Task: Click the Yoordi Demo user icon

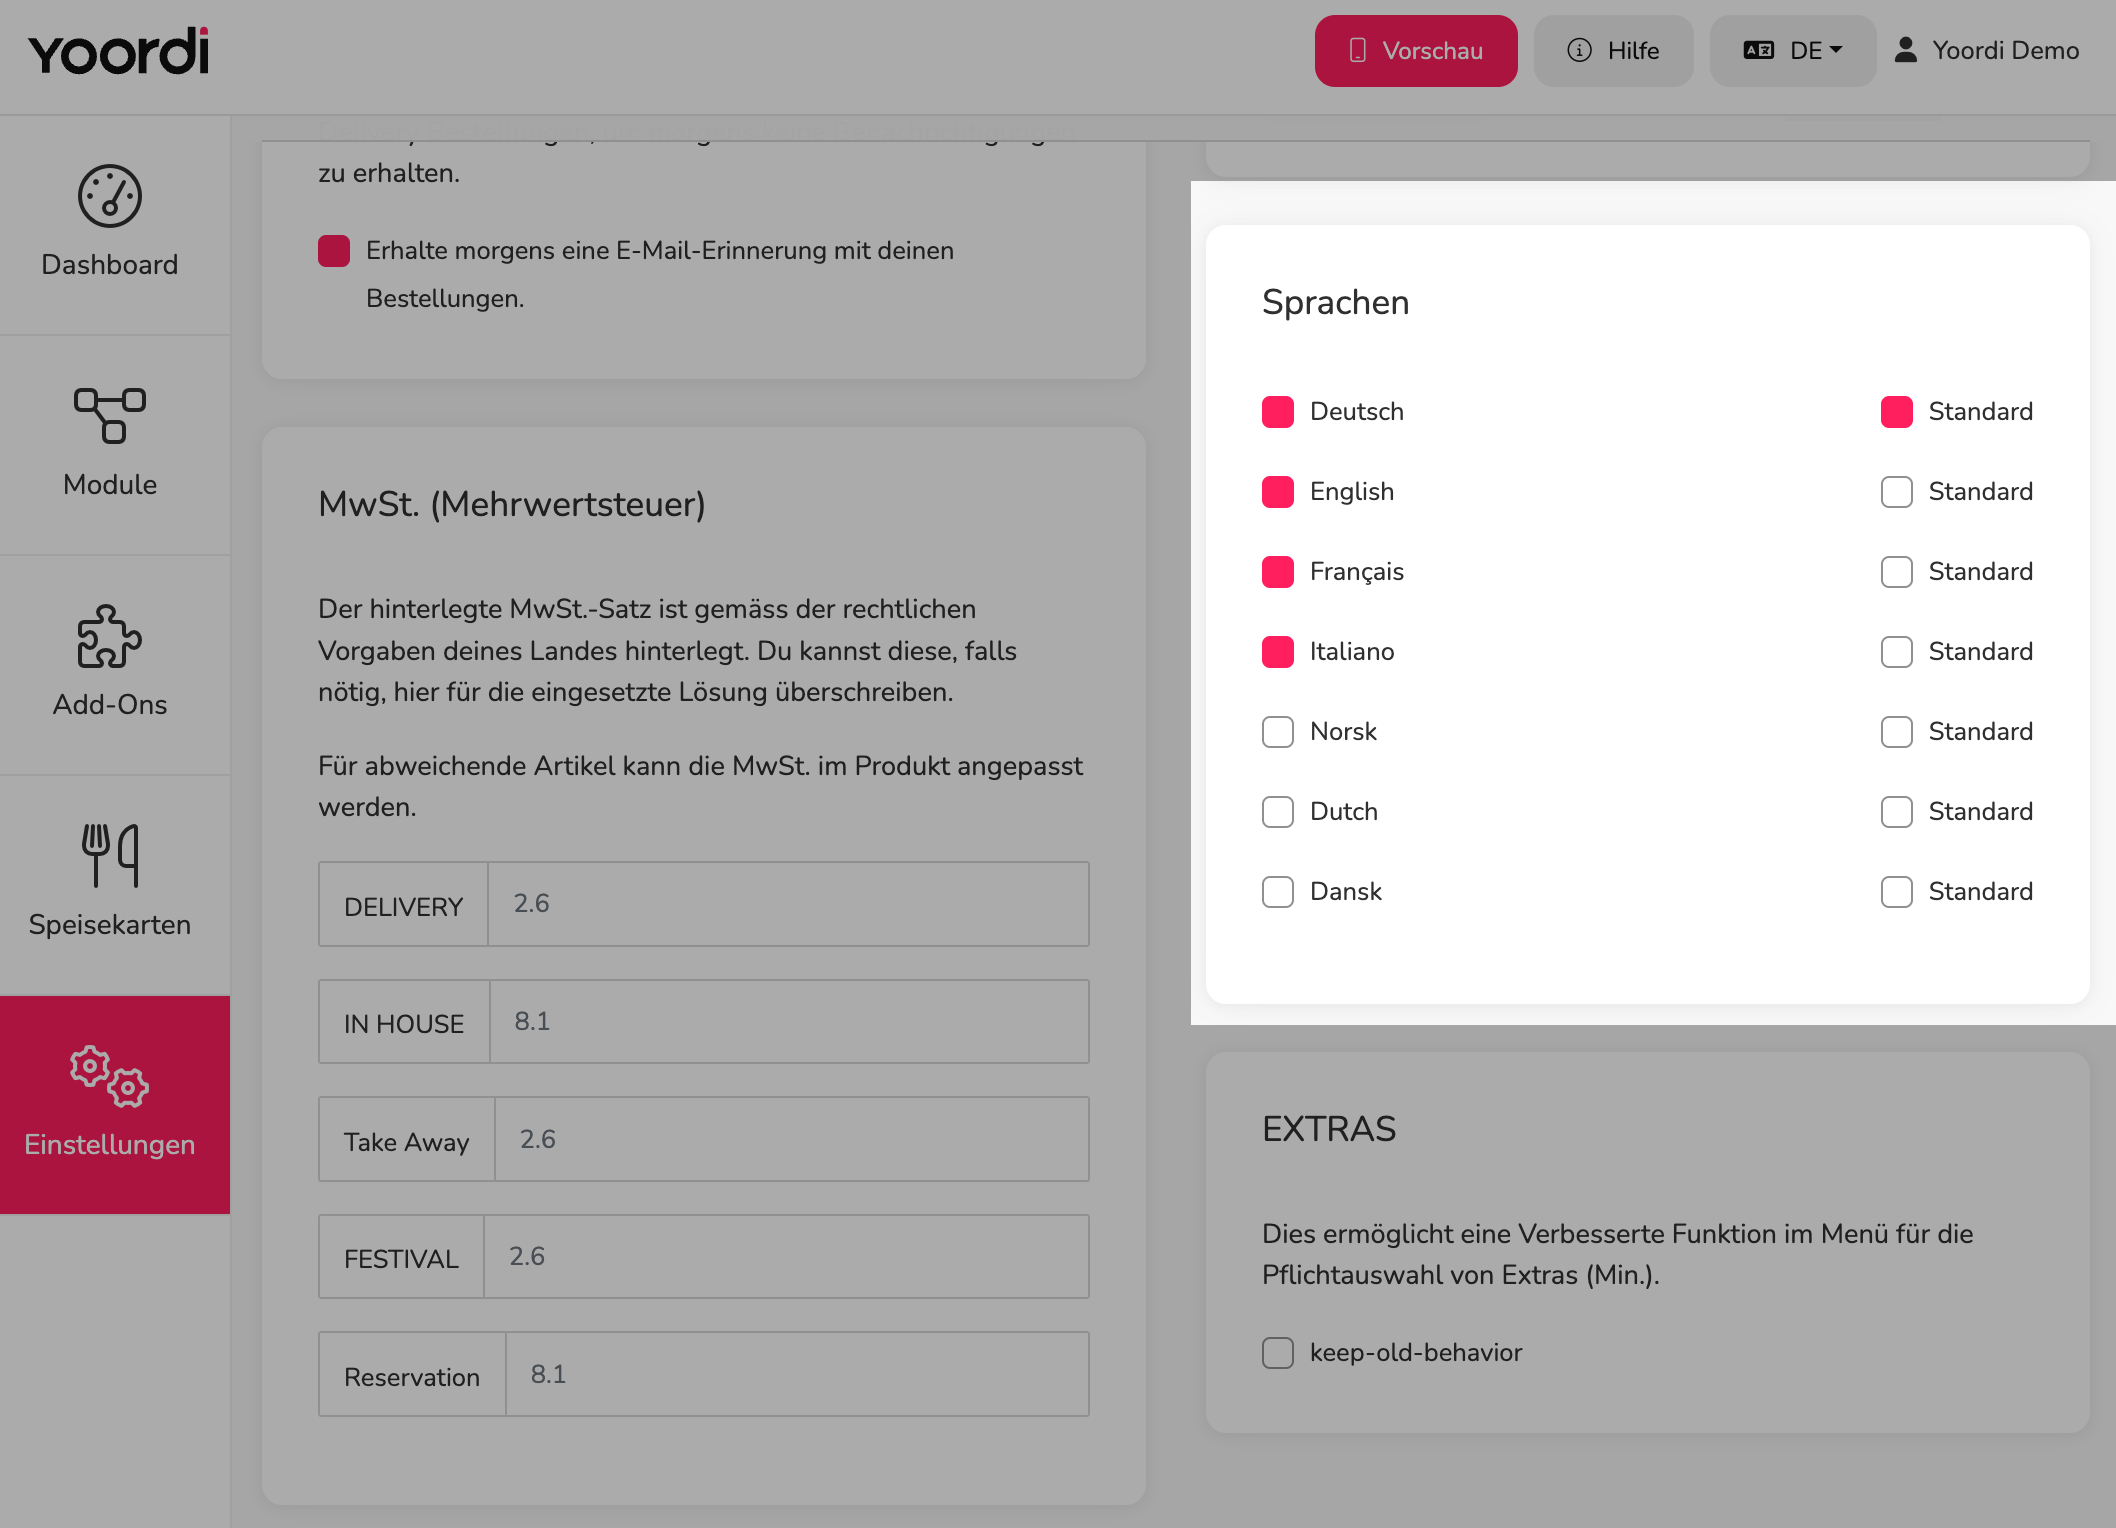Action: 1906,50
